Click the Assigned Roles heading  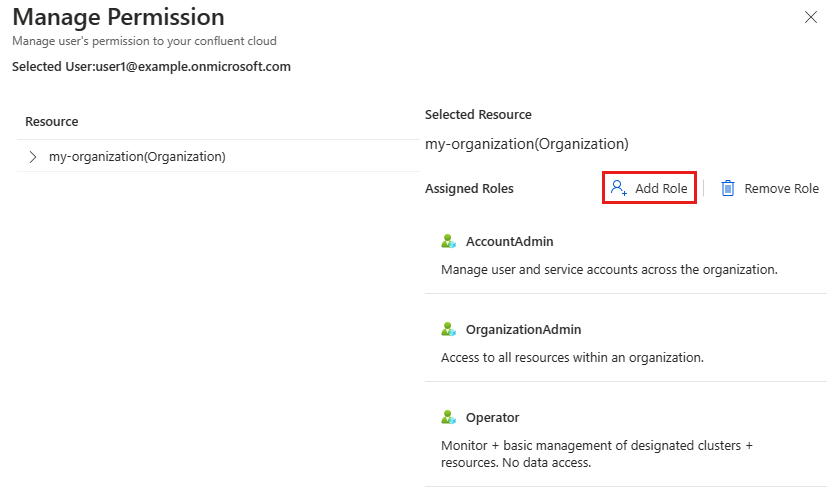tap(469, 189)
